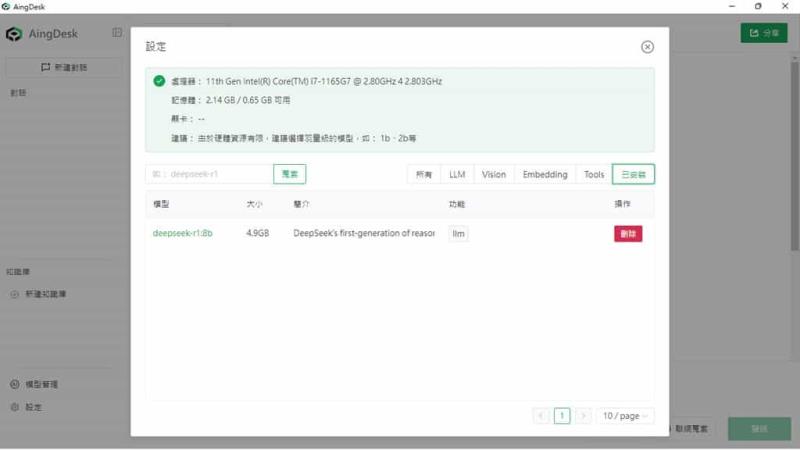This screenshot has height=450, width=800.
Task: Open 設定 via the gear icon
Action: (15, 407)
